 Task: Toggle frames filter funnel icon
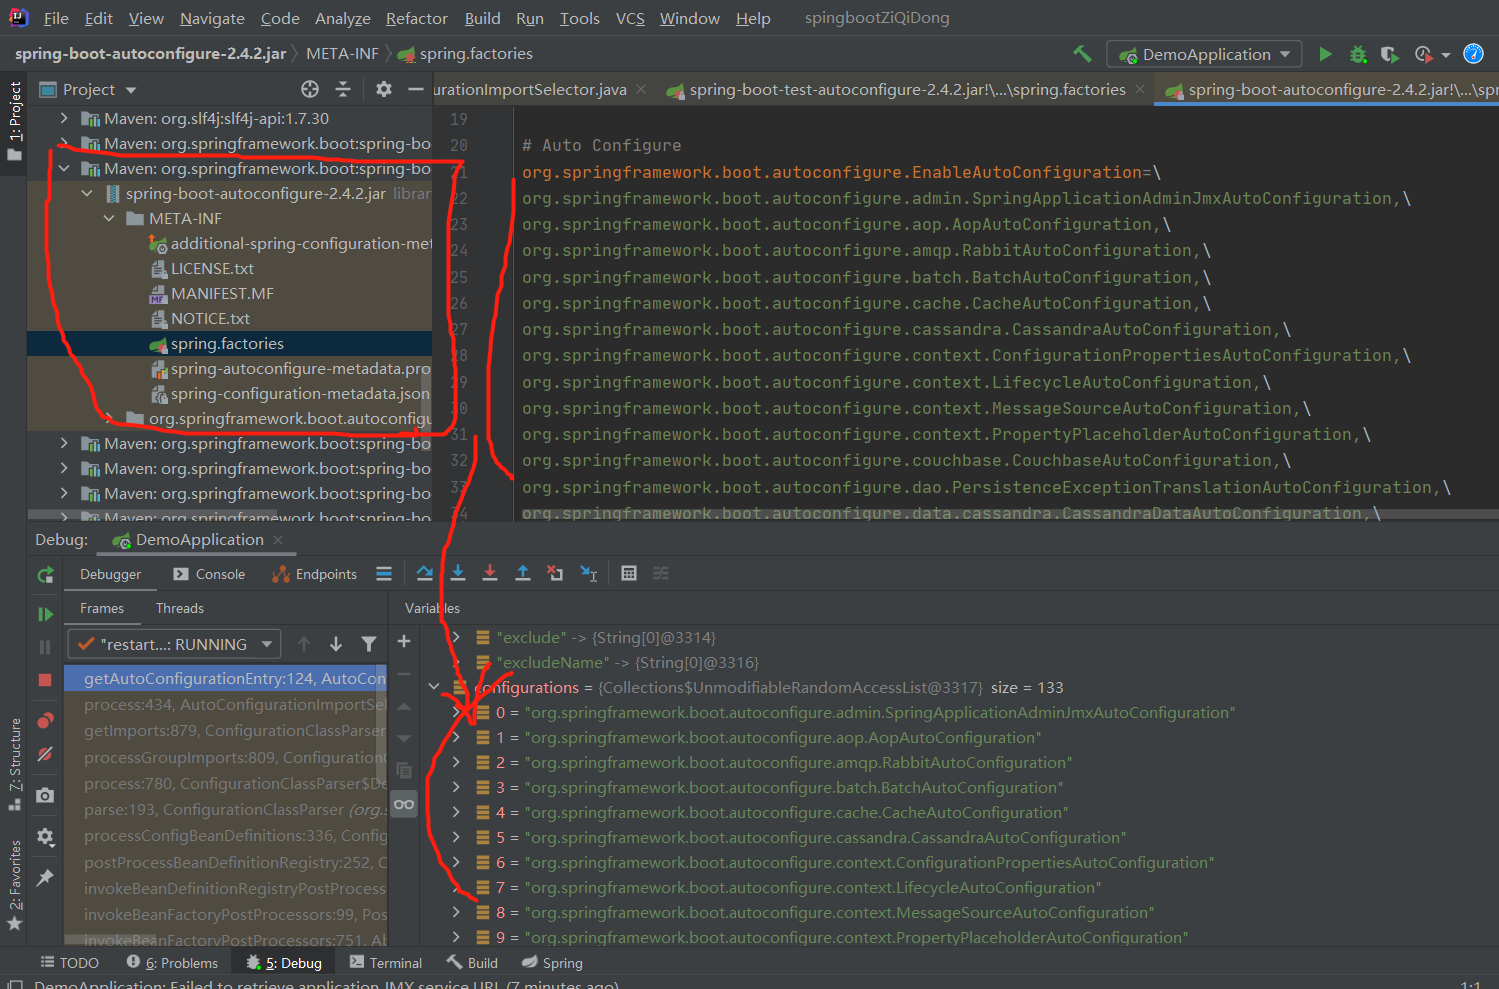[369, 644]
